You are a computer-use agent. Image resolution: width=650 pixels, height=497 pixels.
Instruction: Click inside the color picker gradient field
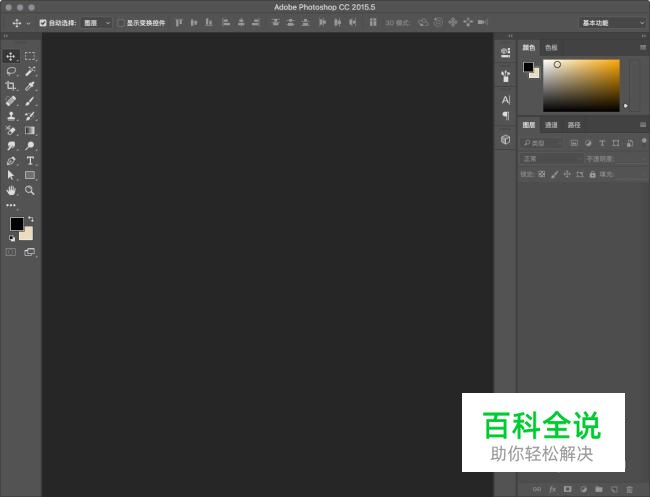tap(580, 85)
